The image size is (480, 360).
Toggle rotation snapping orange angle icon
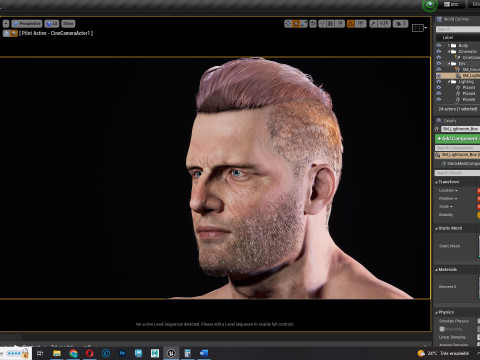coord(351,24)
